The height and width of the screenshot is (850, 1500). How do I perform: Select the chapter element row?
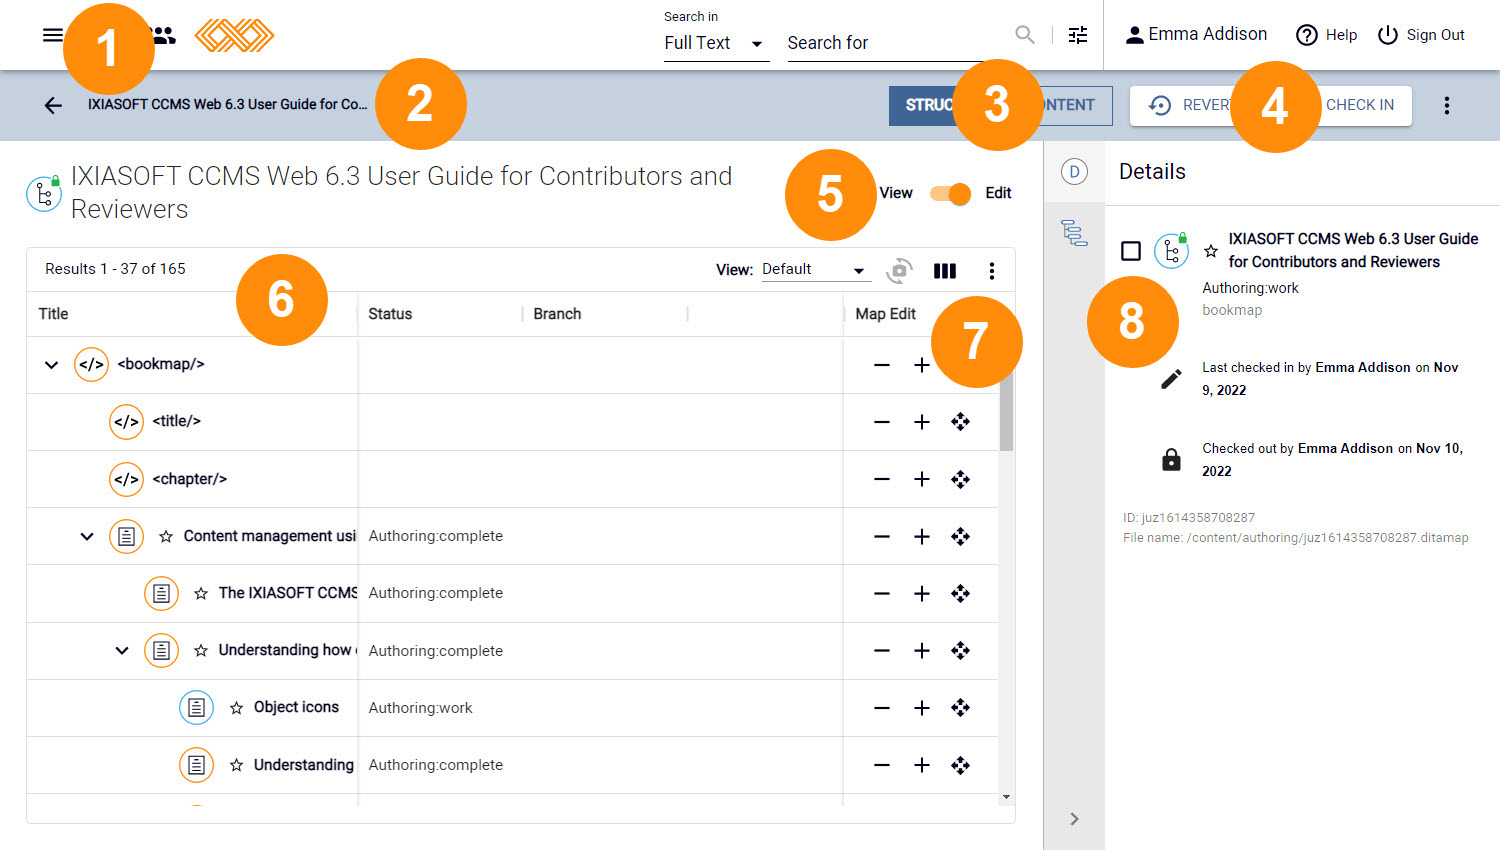tap(512, 479)
